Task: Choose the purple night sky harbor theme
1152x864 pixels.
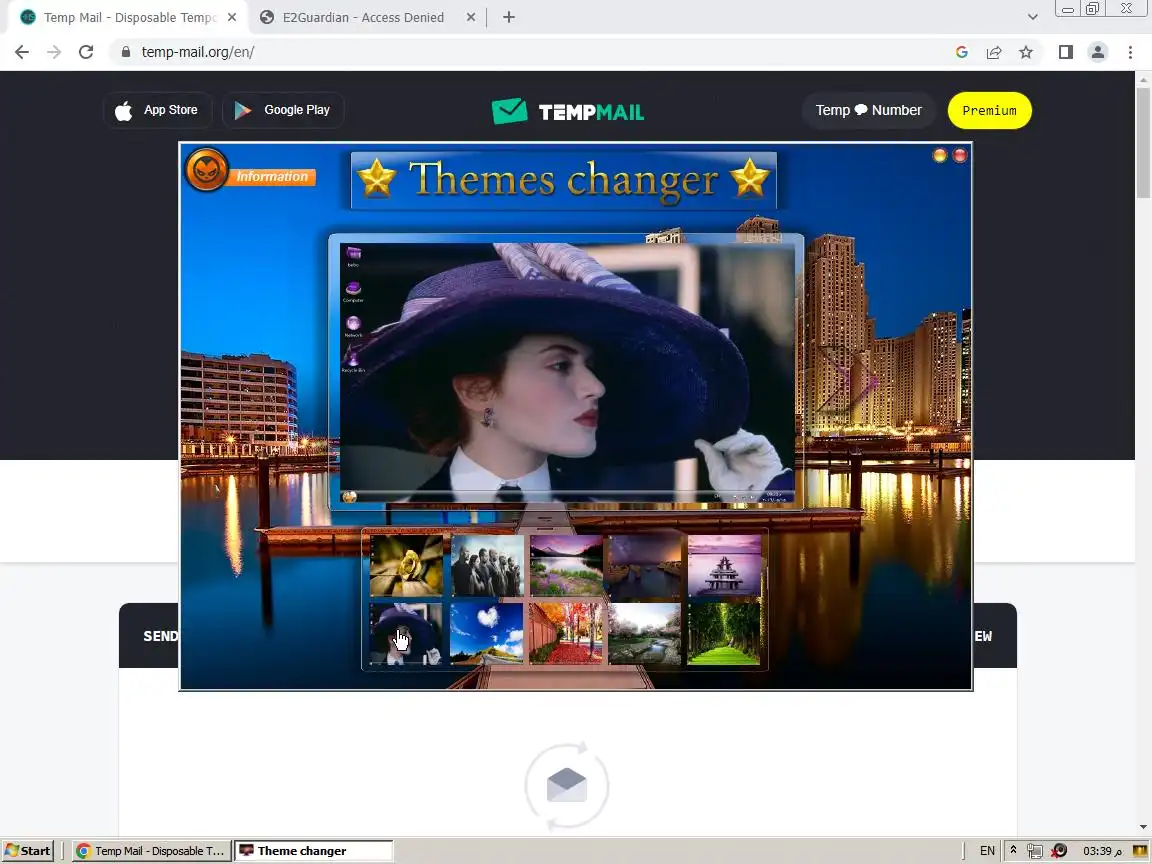Action: [645, 565]
